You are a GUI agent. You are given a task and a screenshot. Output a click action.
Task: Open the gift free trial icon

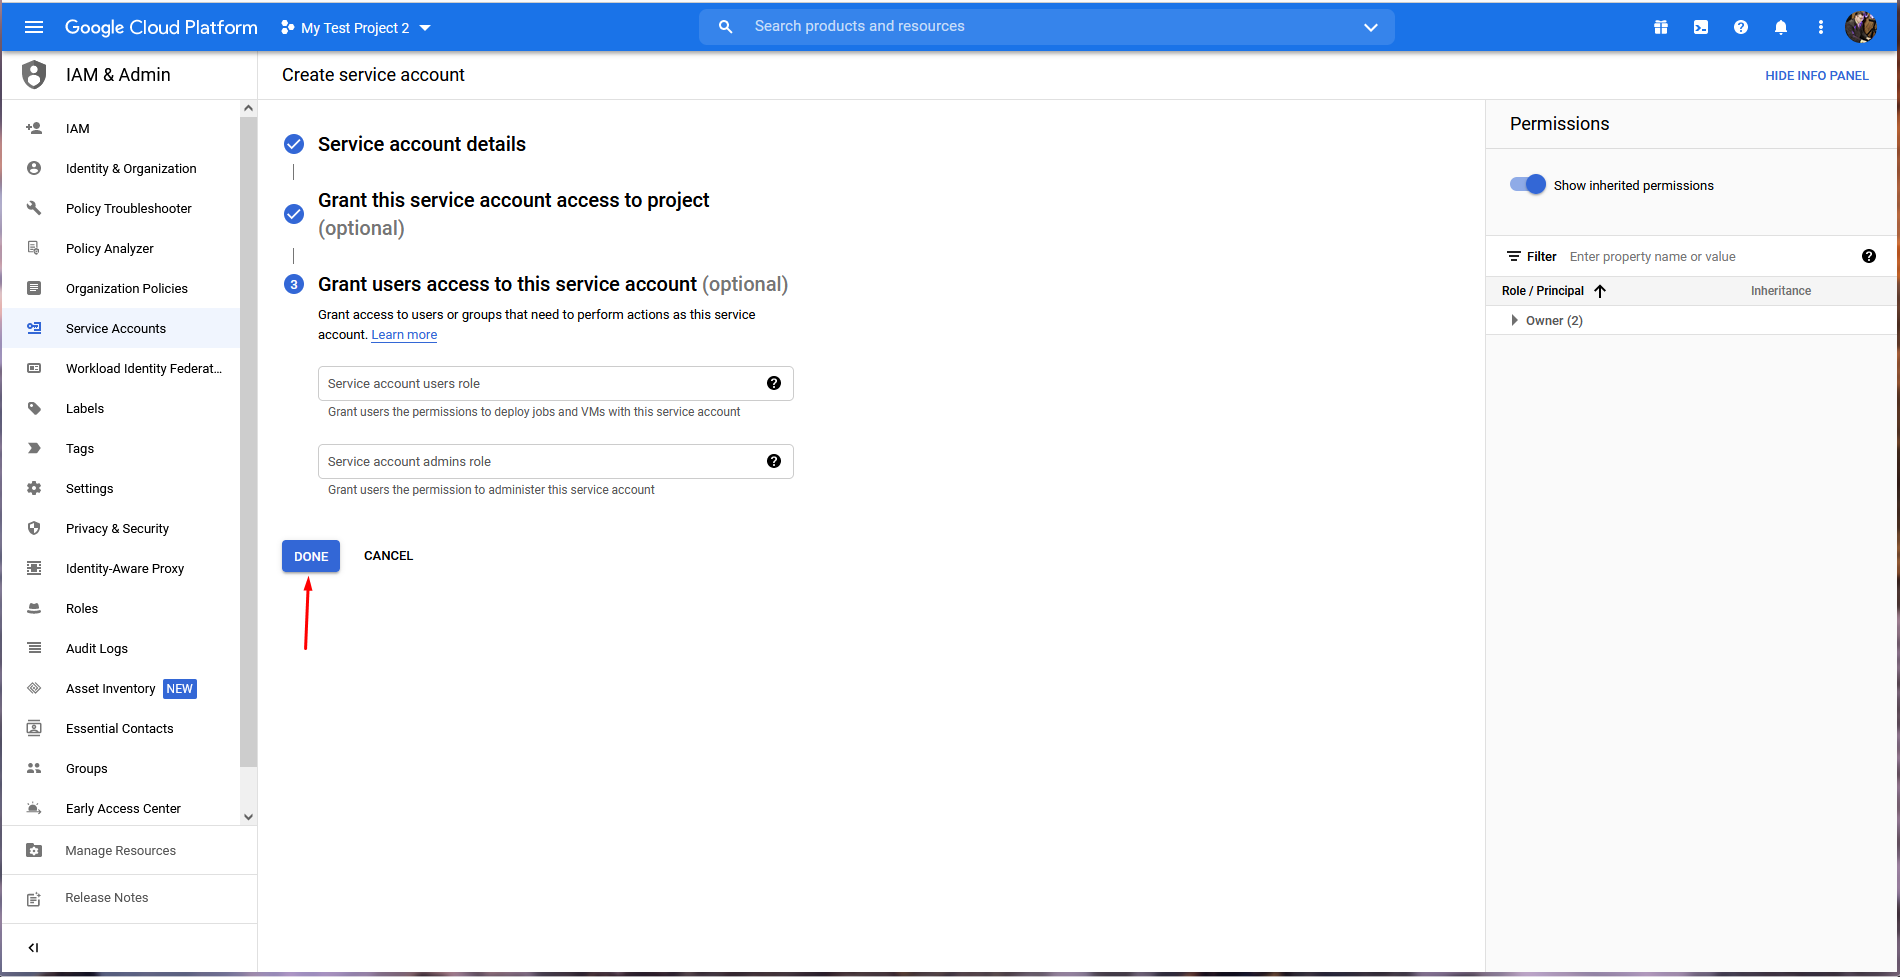[1660, 27]
